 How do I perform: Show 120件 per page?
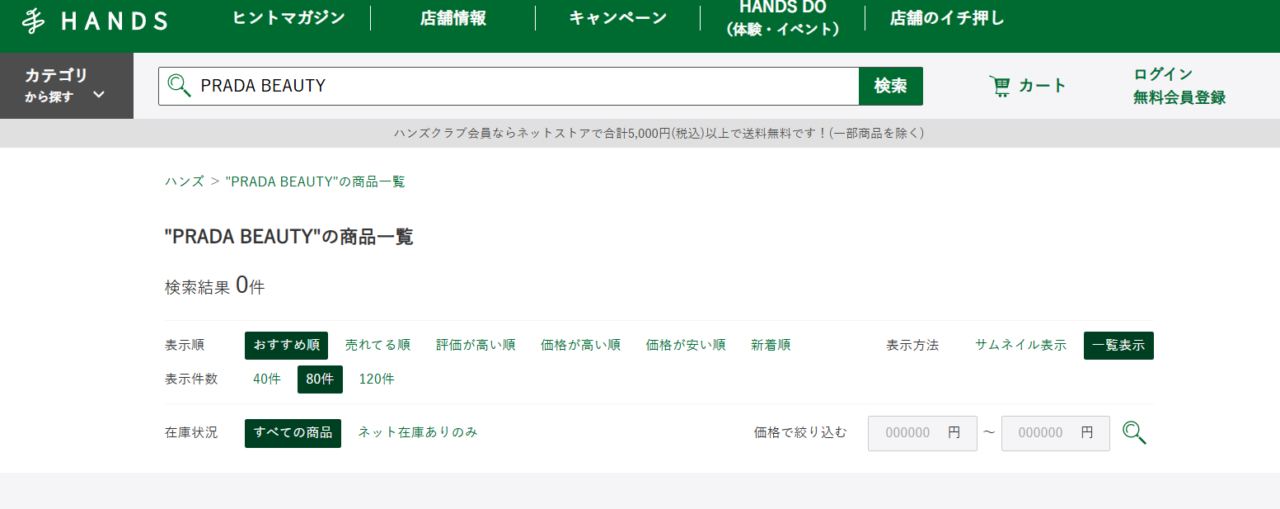pos(377,379)
